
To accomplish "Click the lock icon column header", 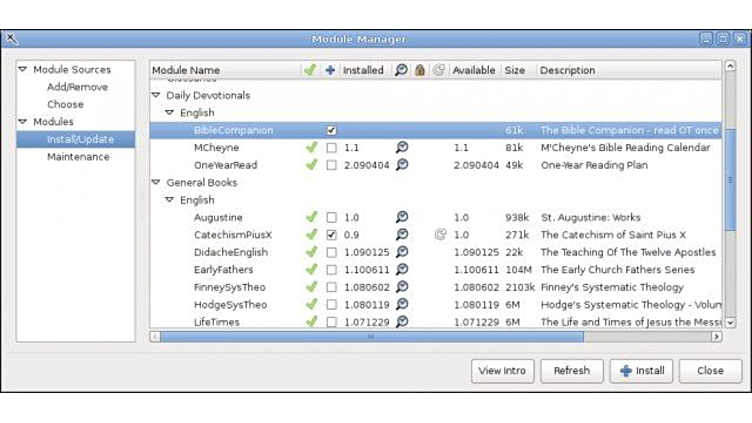I will [x=420, y=70].
